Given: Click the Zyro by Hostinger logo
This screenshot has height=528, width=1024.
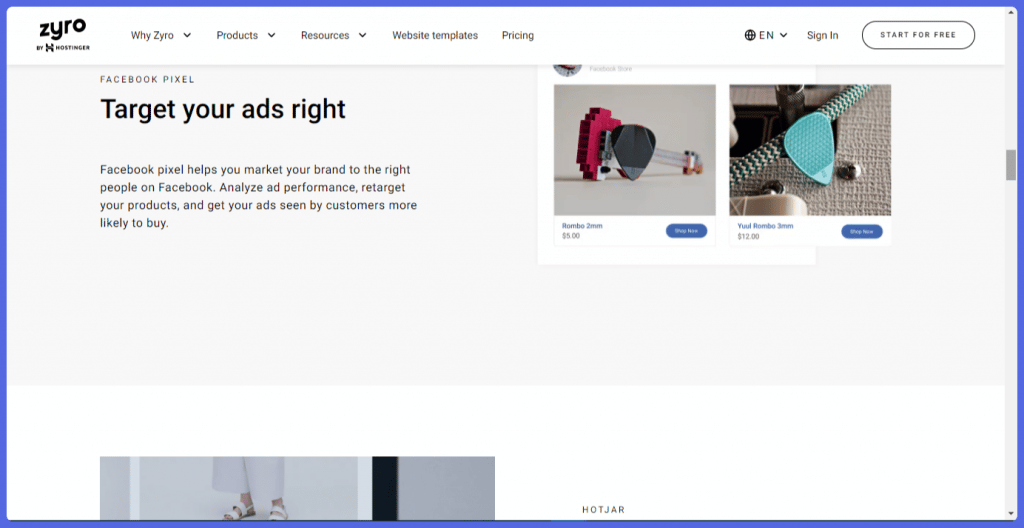Looking at the screenshot, I should pyautogui.click(x=63, y=35).
